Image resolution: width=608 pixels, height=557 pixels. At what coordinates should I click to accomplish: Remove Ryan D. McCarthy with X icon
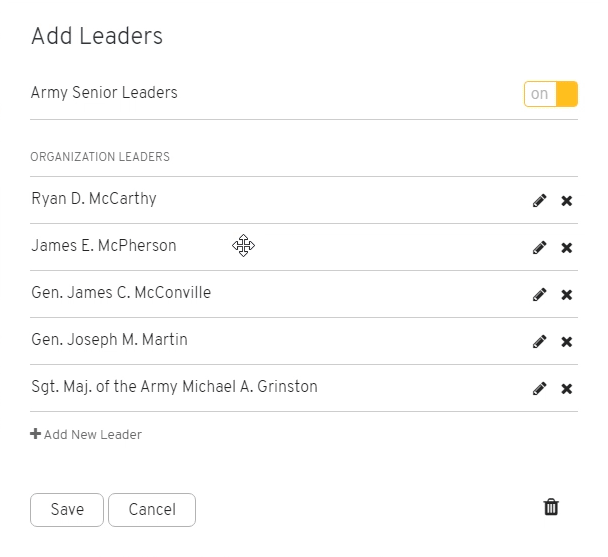click(x=567, y=201)
